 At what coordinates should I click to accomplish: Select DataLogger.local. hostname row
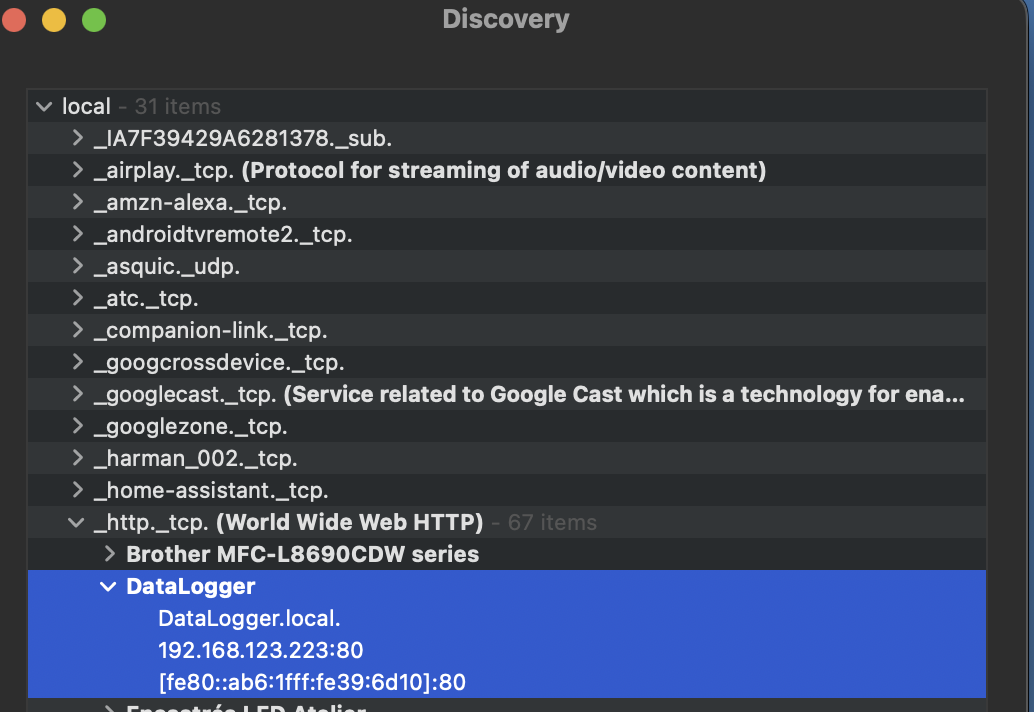click(249, 618)
